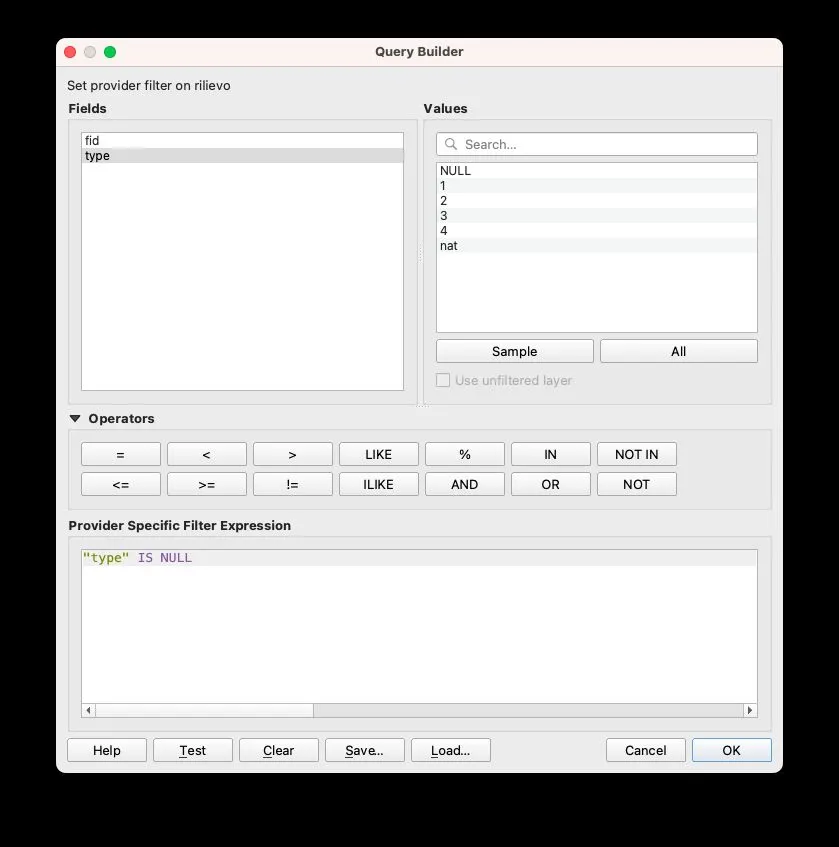Load a saved query with Load
The width and height of the screenshot is (839, 847).
click(450, 750)
